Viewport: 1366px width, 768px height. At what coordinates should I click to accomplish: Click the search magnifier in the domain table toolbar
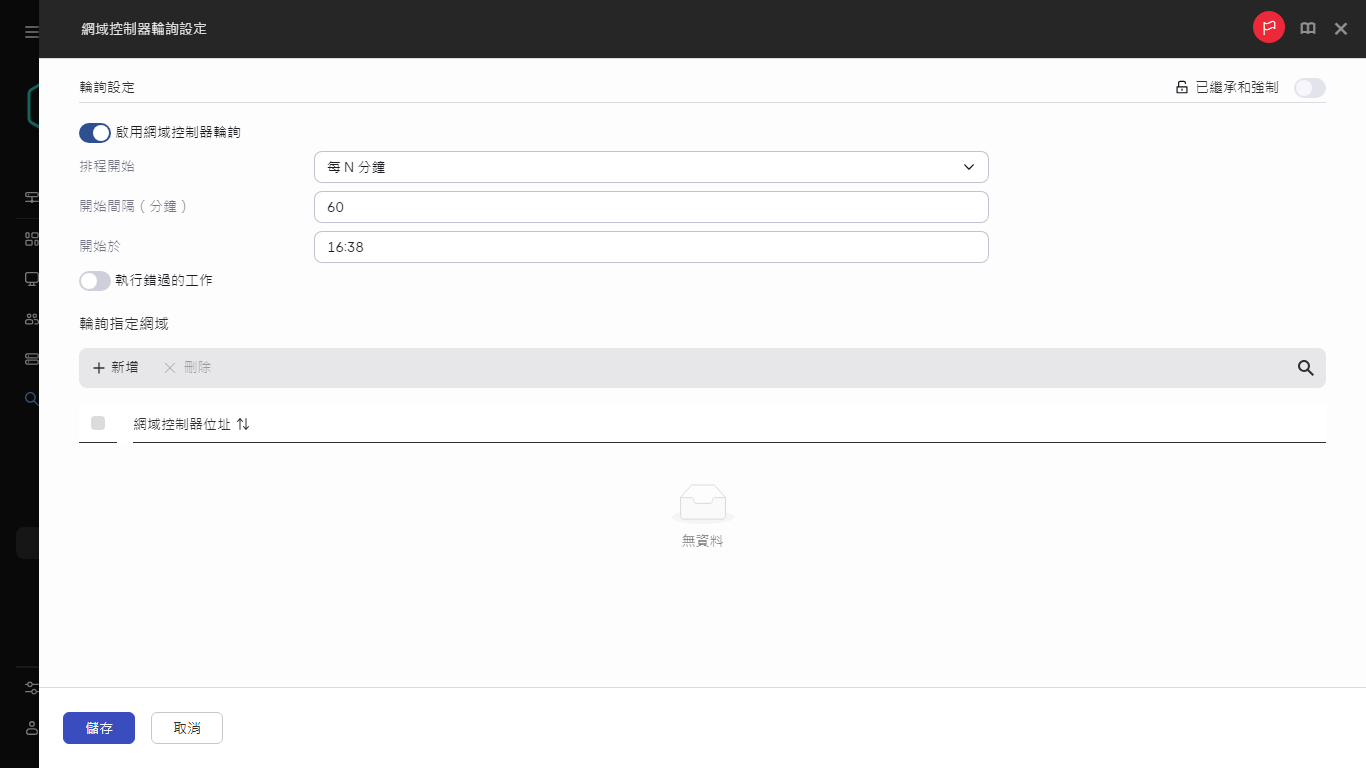(1305, 368)
